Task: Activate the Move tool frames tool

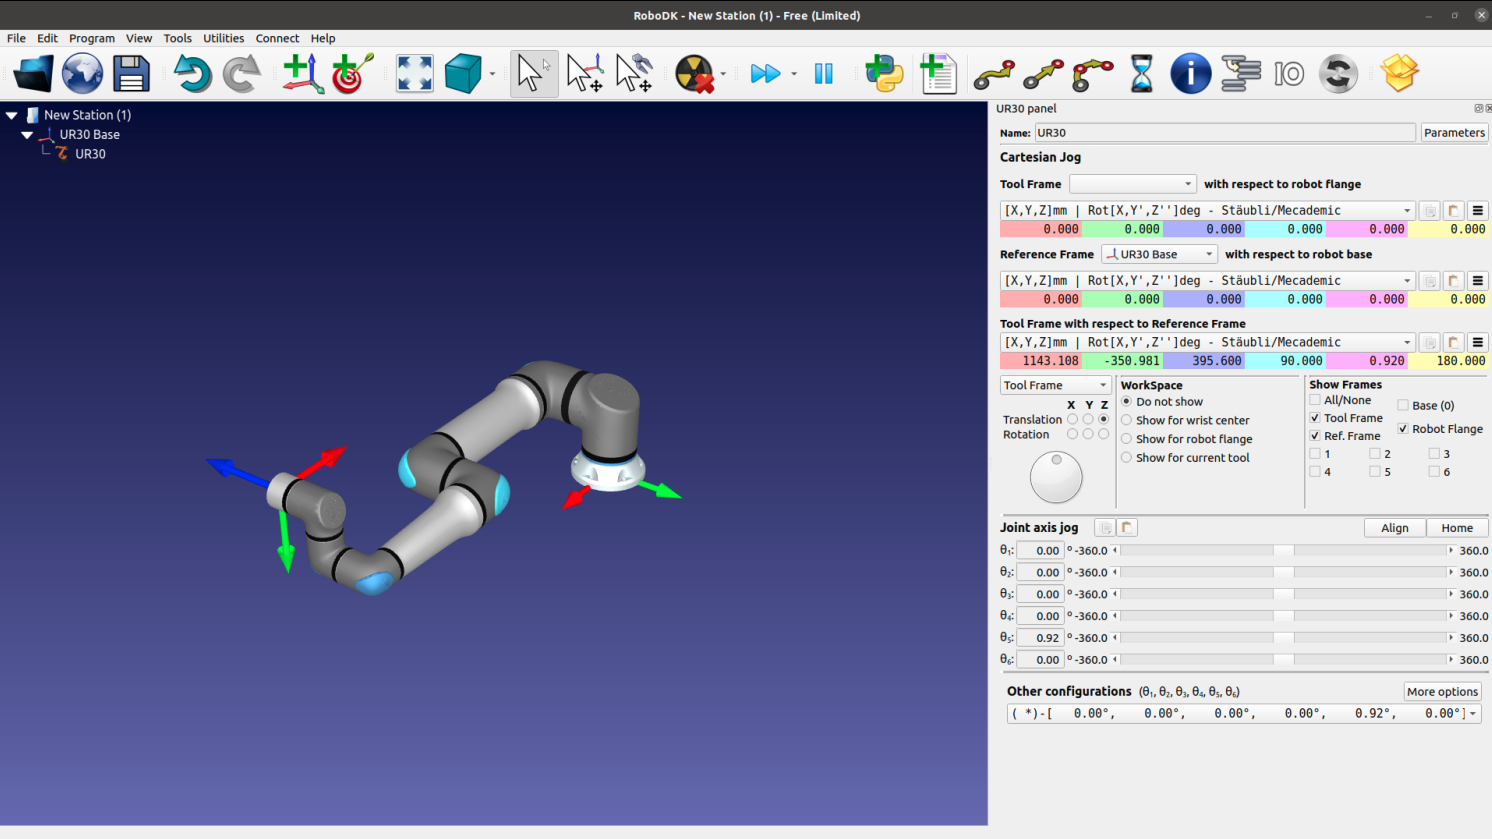Action: pyautogui.click(x=634, y=74)
